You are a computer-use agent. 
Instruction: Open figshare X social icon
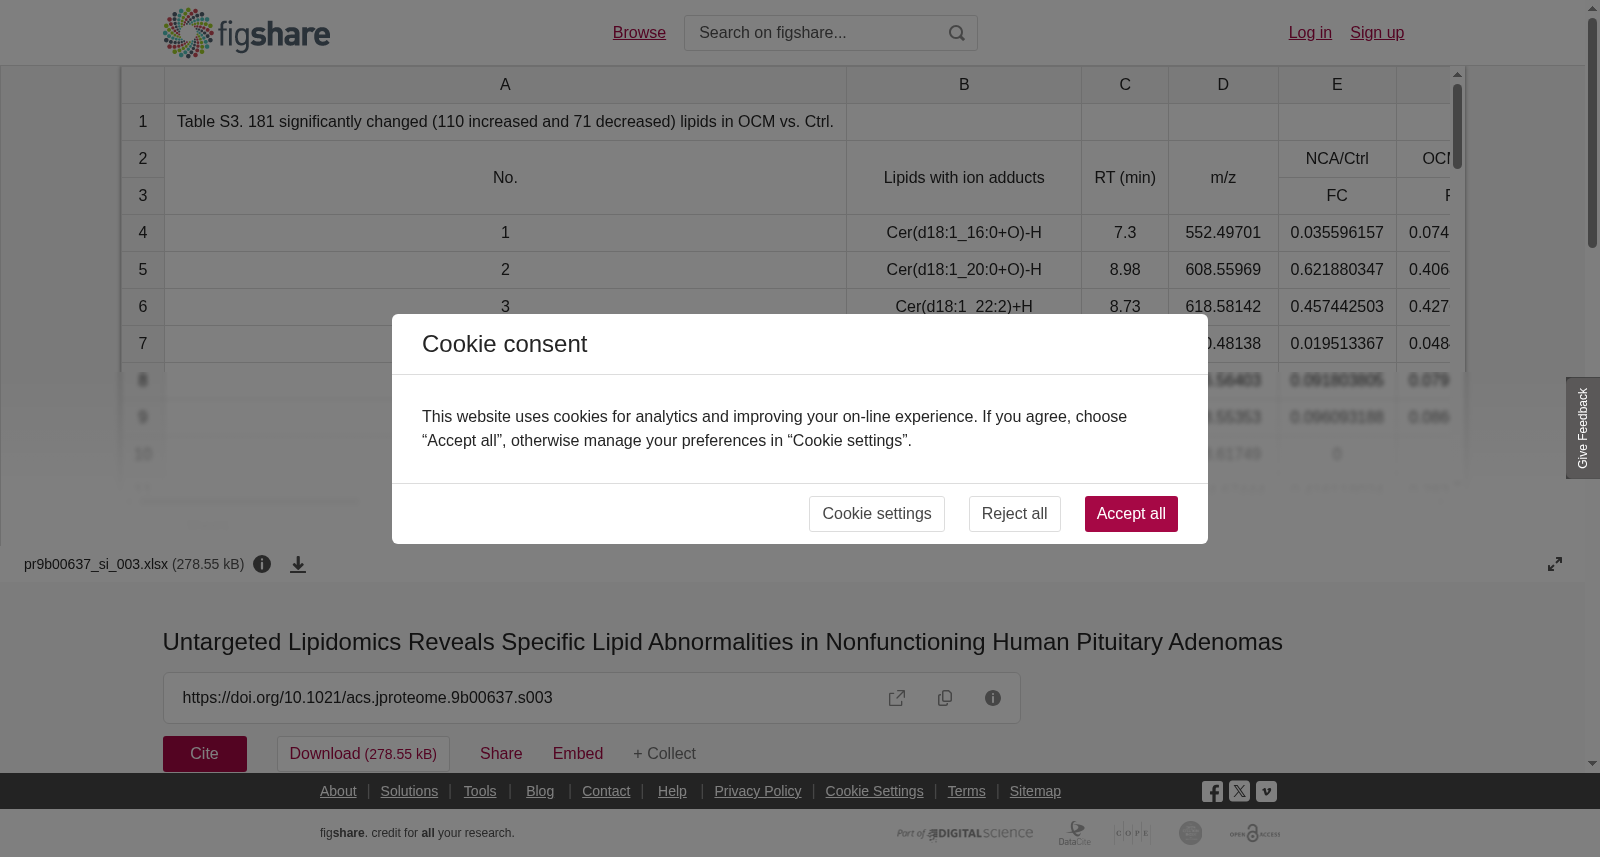point(1239,791)
